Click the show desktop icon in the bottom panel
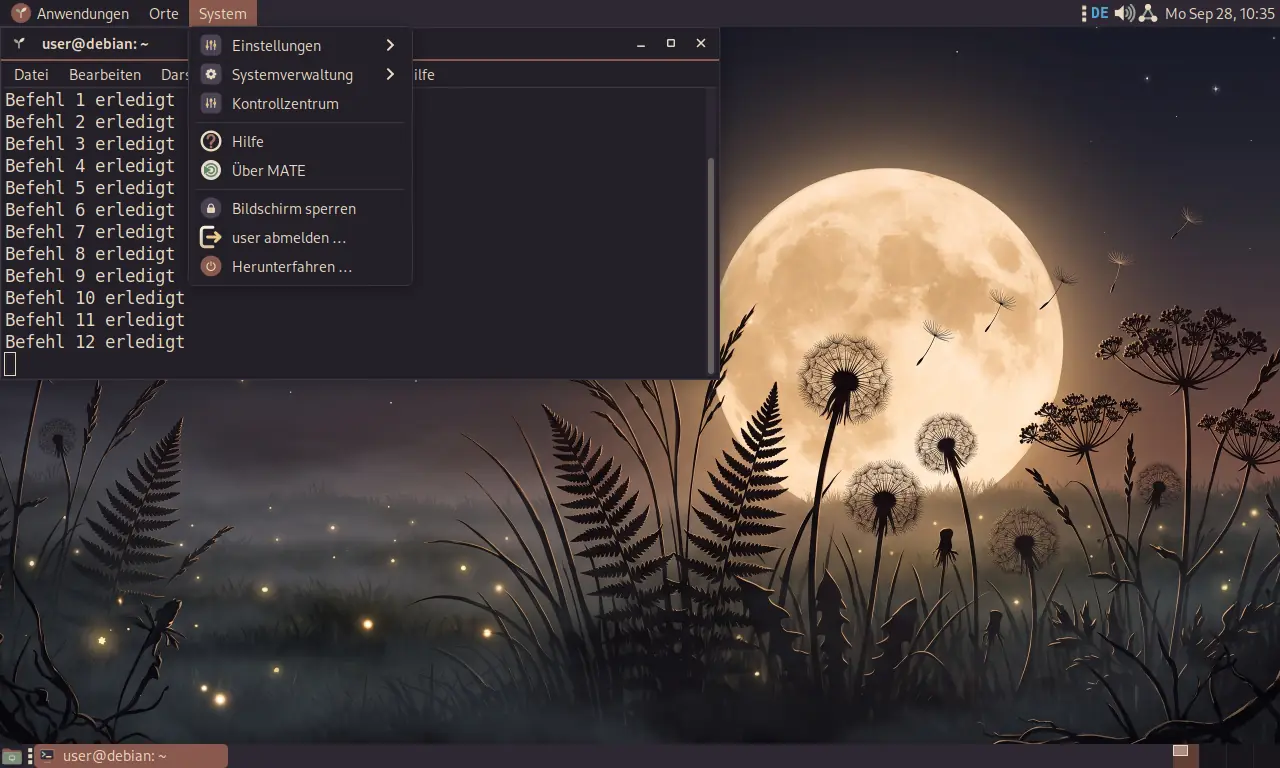1280x768 pixels. point(11,756)
